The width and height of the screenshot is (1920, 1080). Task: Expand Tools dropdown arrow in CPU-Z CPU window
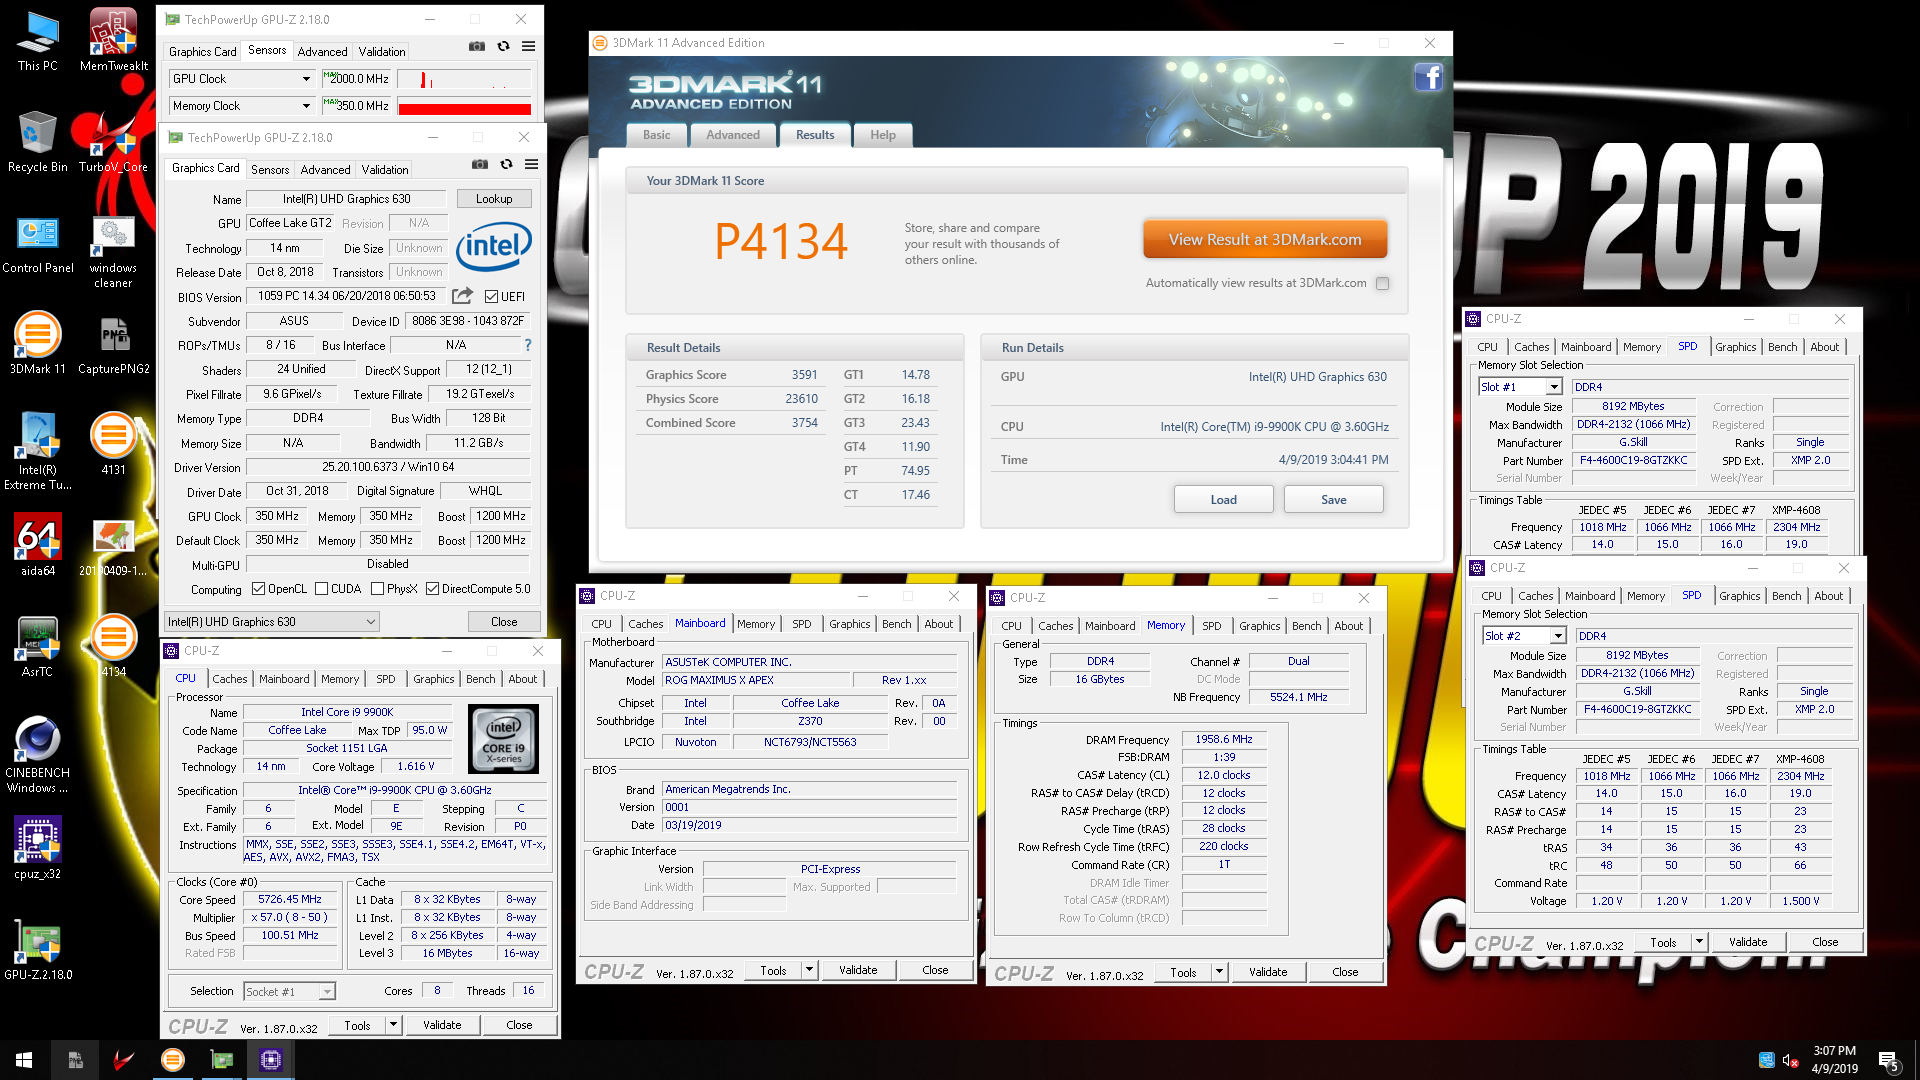pyautogui.click(x=394, y=1025)
